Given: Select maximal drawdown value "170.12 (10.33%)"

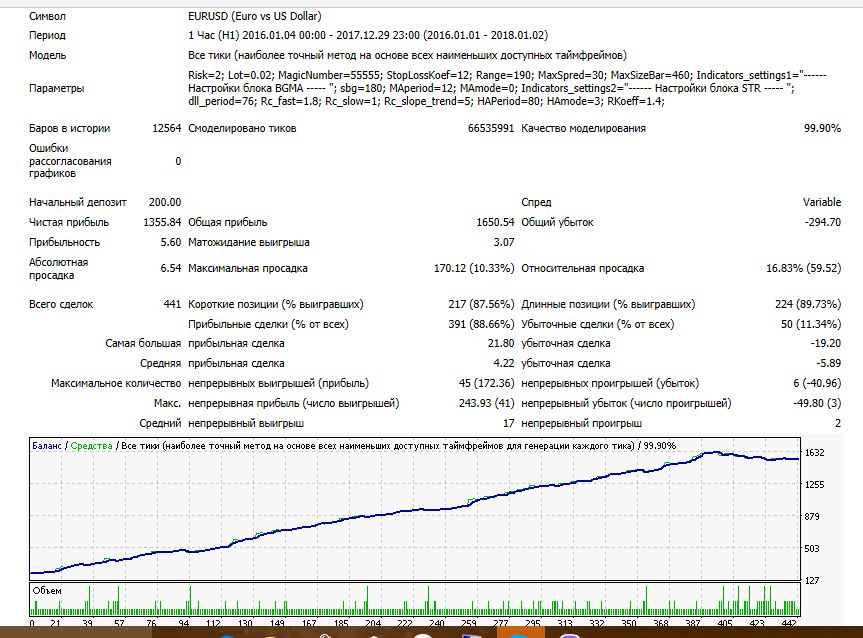Looking at the screenshot, I should [x=474, y=268].
